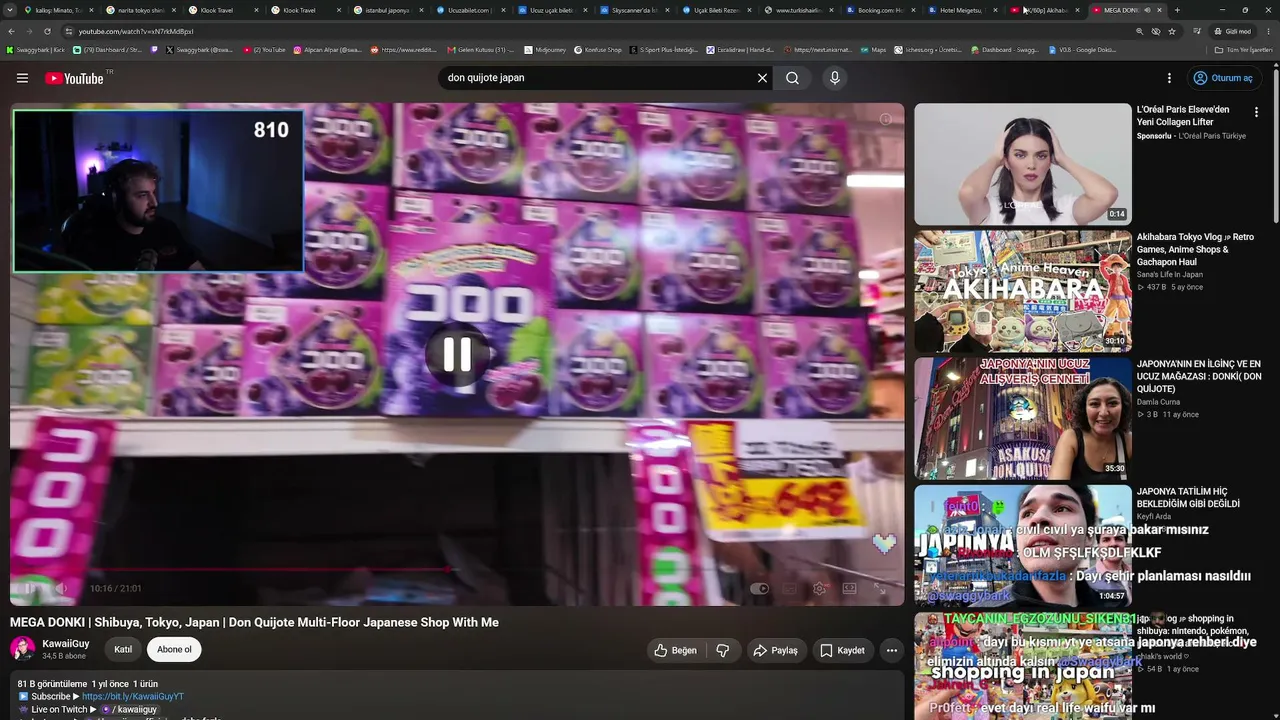Clear the search box with the X
Image resolution: width=1280 pixels, height=720 pixels.
[x=762, y=78]
